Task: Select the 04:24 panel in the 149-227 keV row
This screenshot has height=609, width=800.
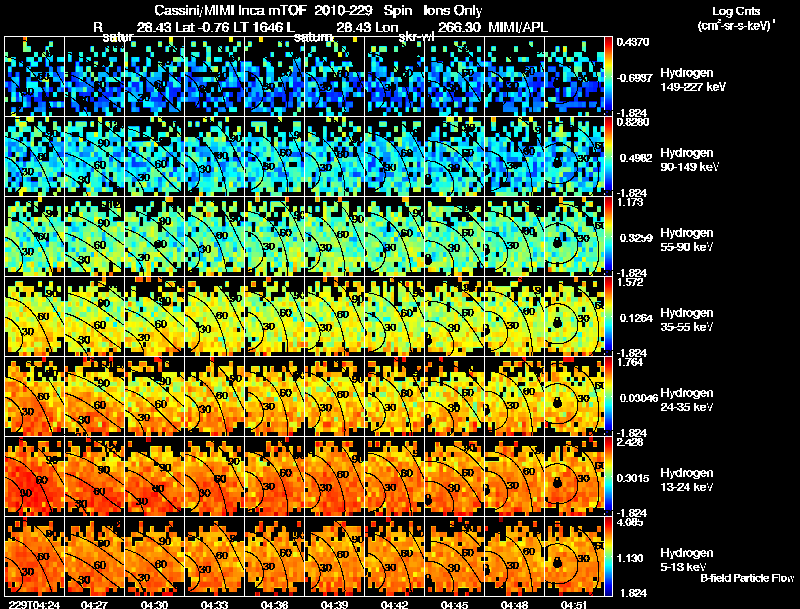Action: click(35, 76)
